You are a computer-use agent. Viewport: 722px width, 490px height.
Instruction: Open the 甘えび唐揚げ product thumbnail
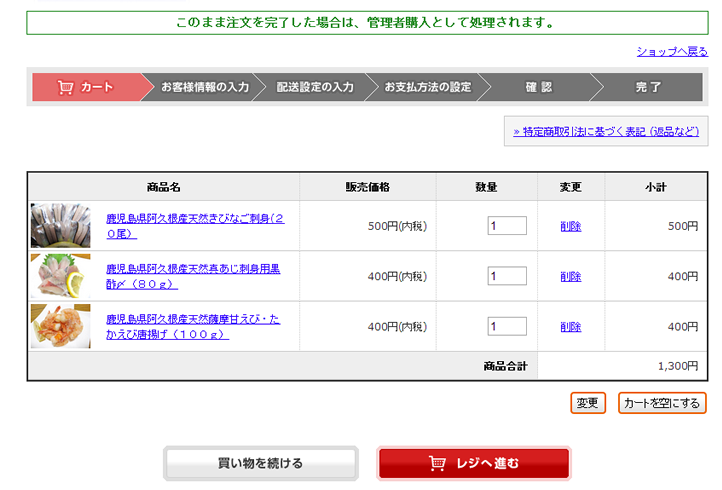coord(60,326)
